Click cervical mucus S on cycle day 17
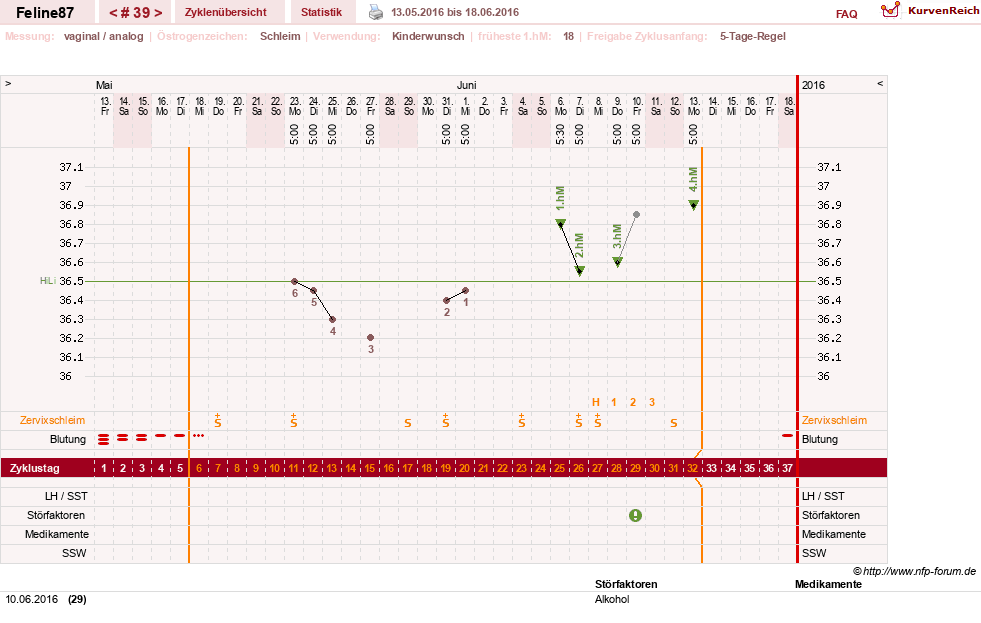The image size is (981, 623). point(408,423)
